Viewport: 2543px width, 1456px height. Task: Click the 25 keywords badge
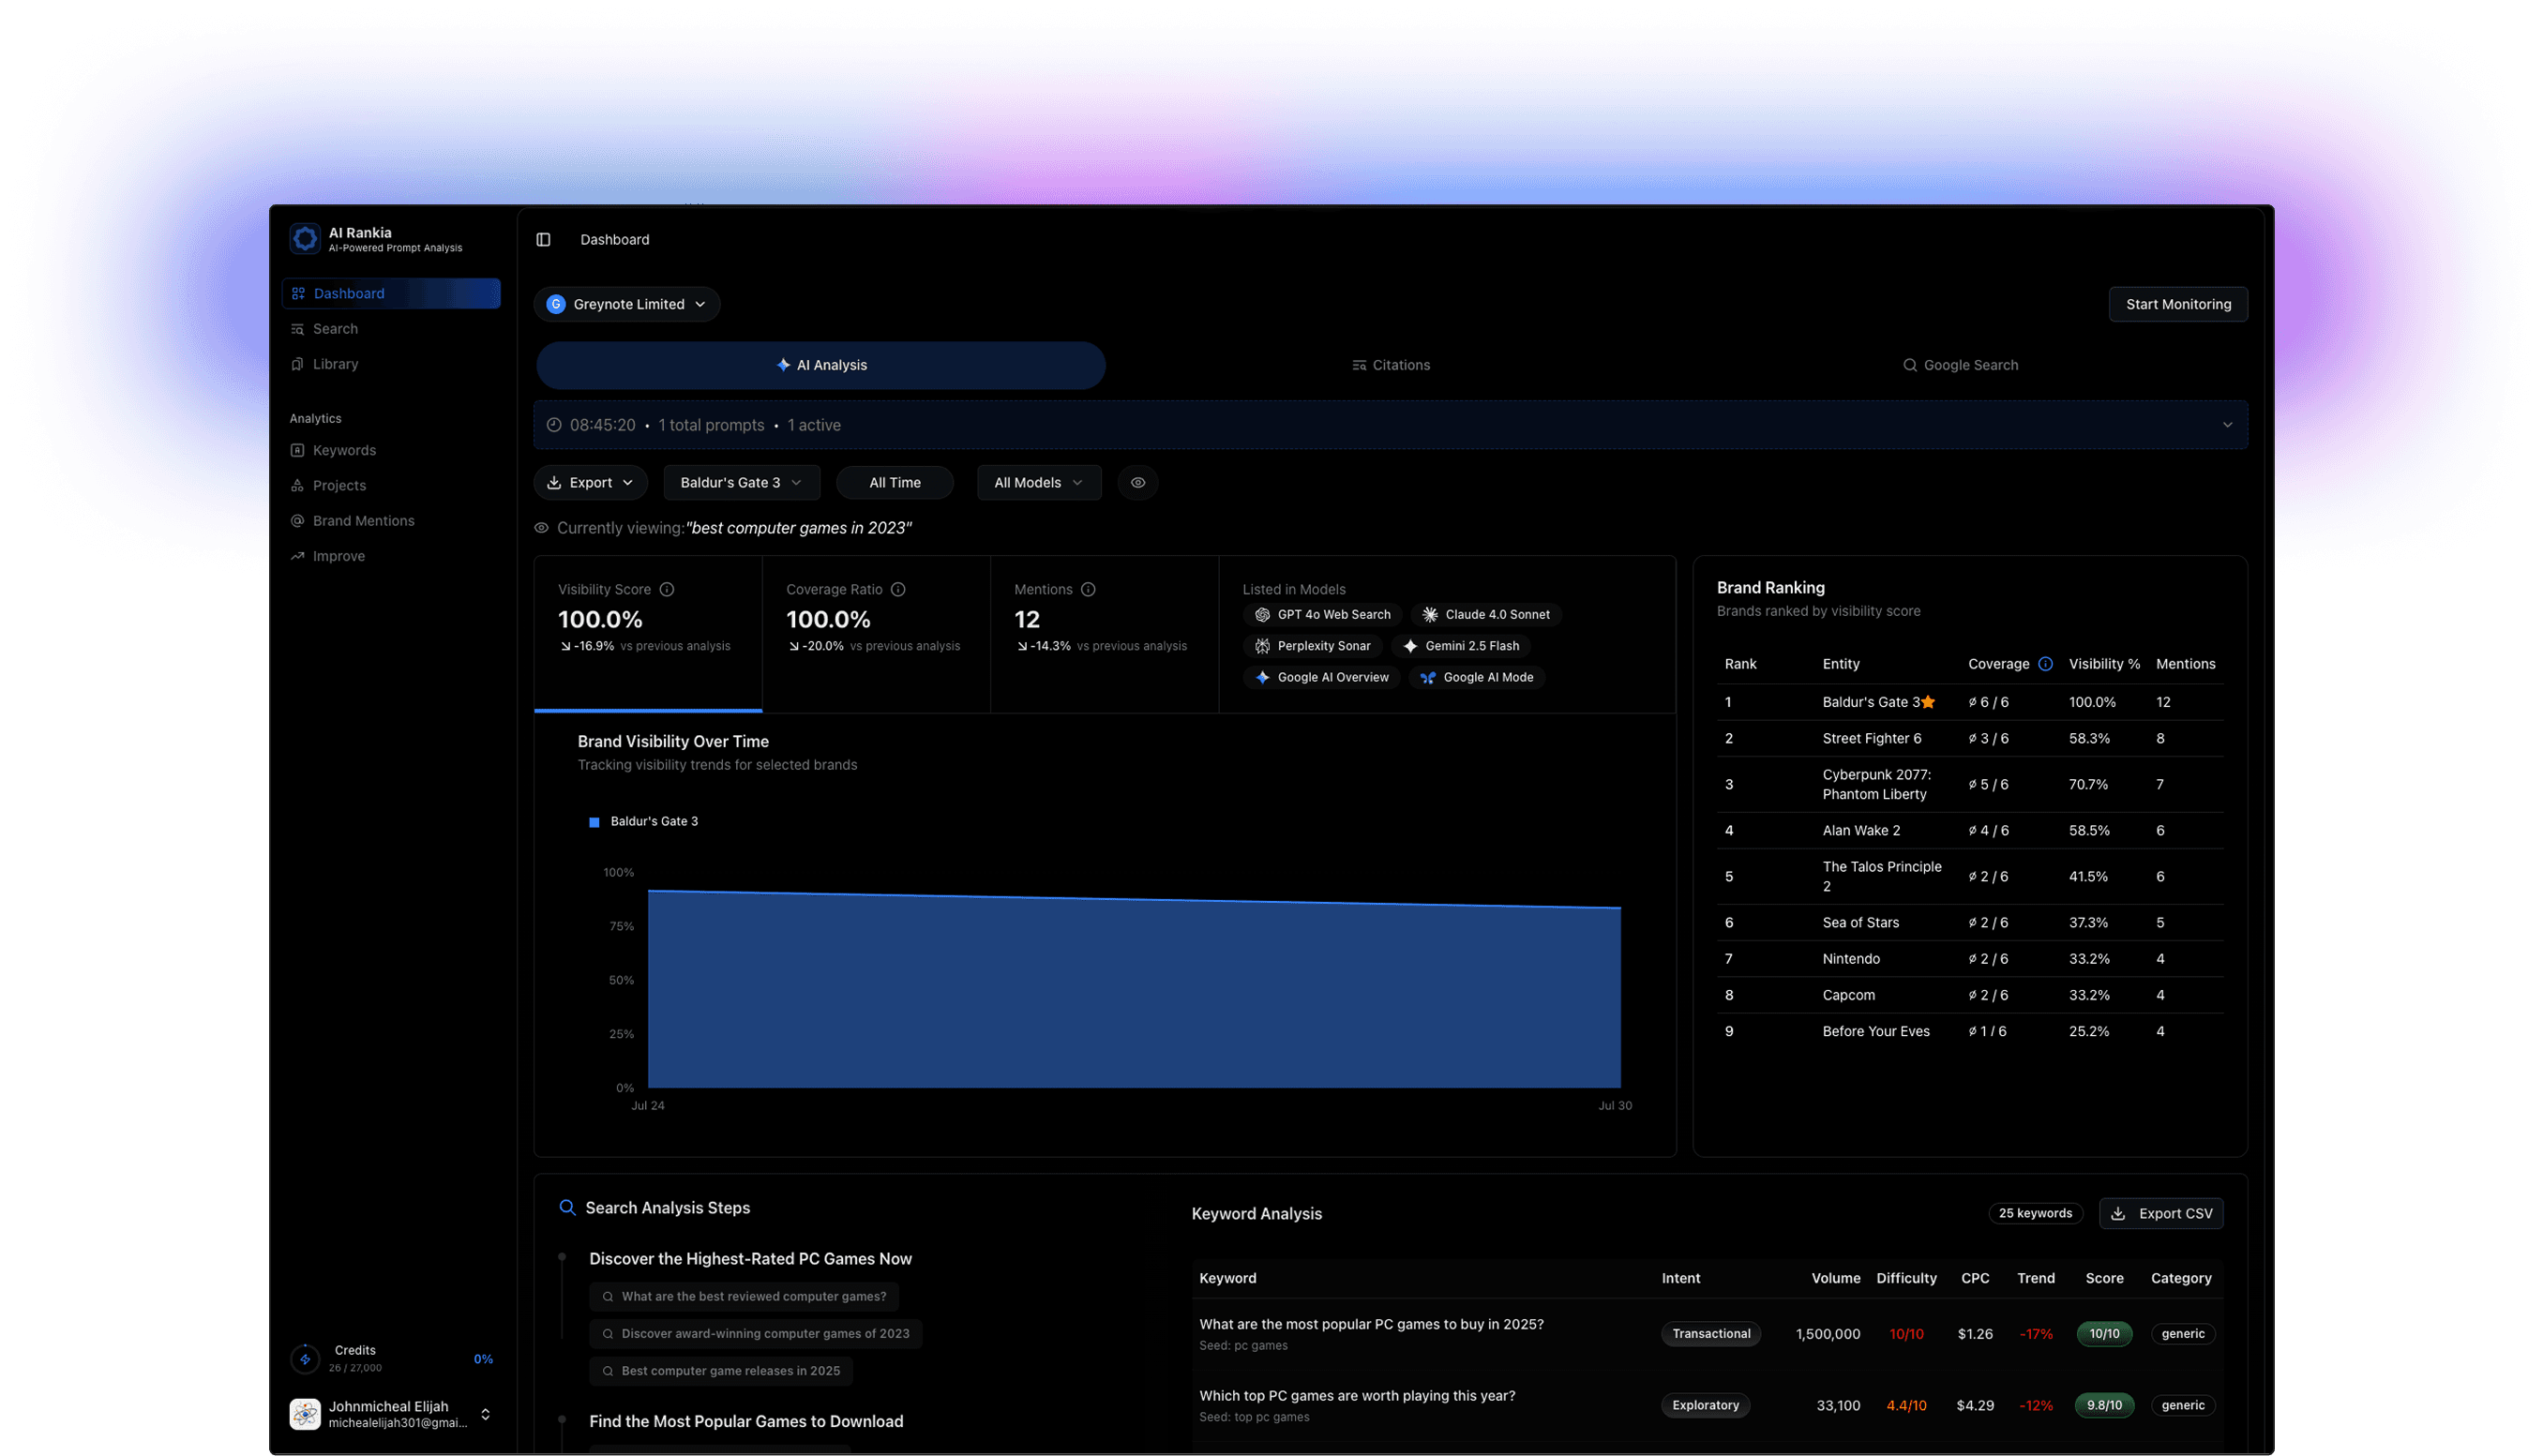click(x=2034, y=1213)
